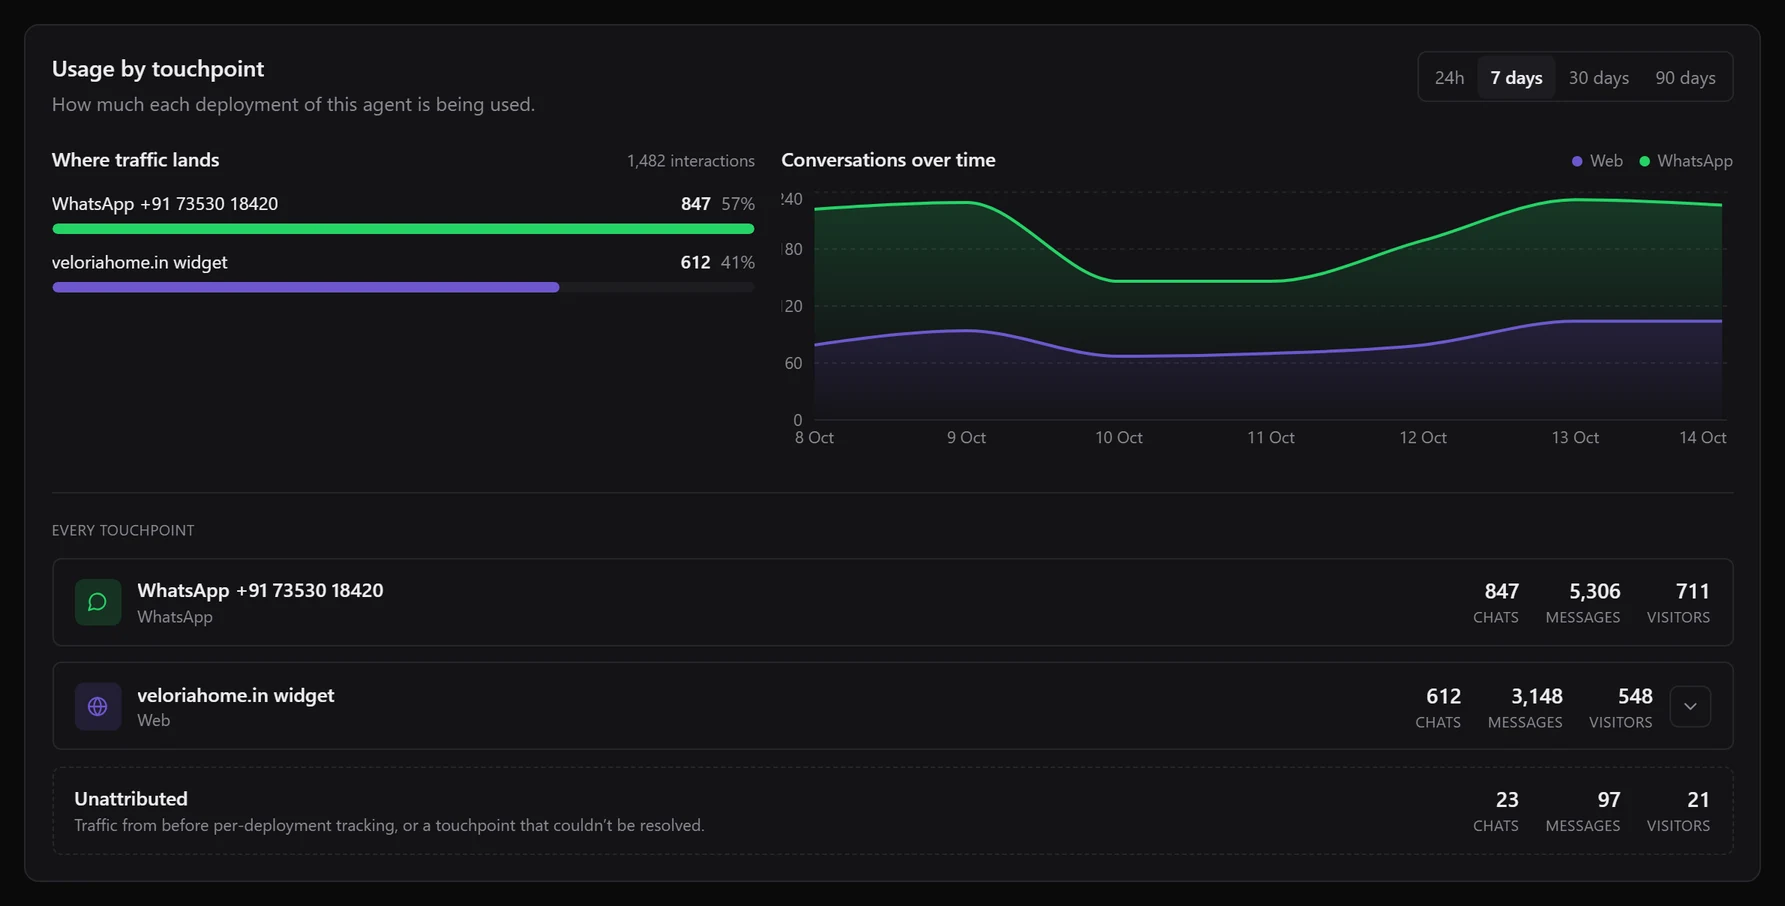Click the 21 visitors value under Unattributed
1785x906 pixels.
tap(1698, 800)
